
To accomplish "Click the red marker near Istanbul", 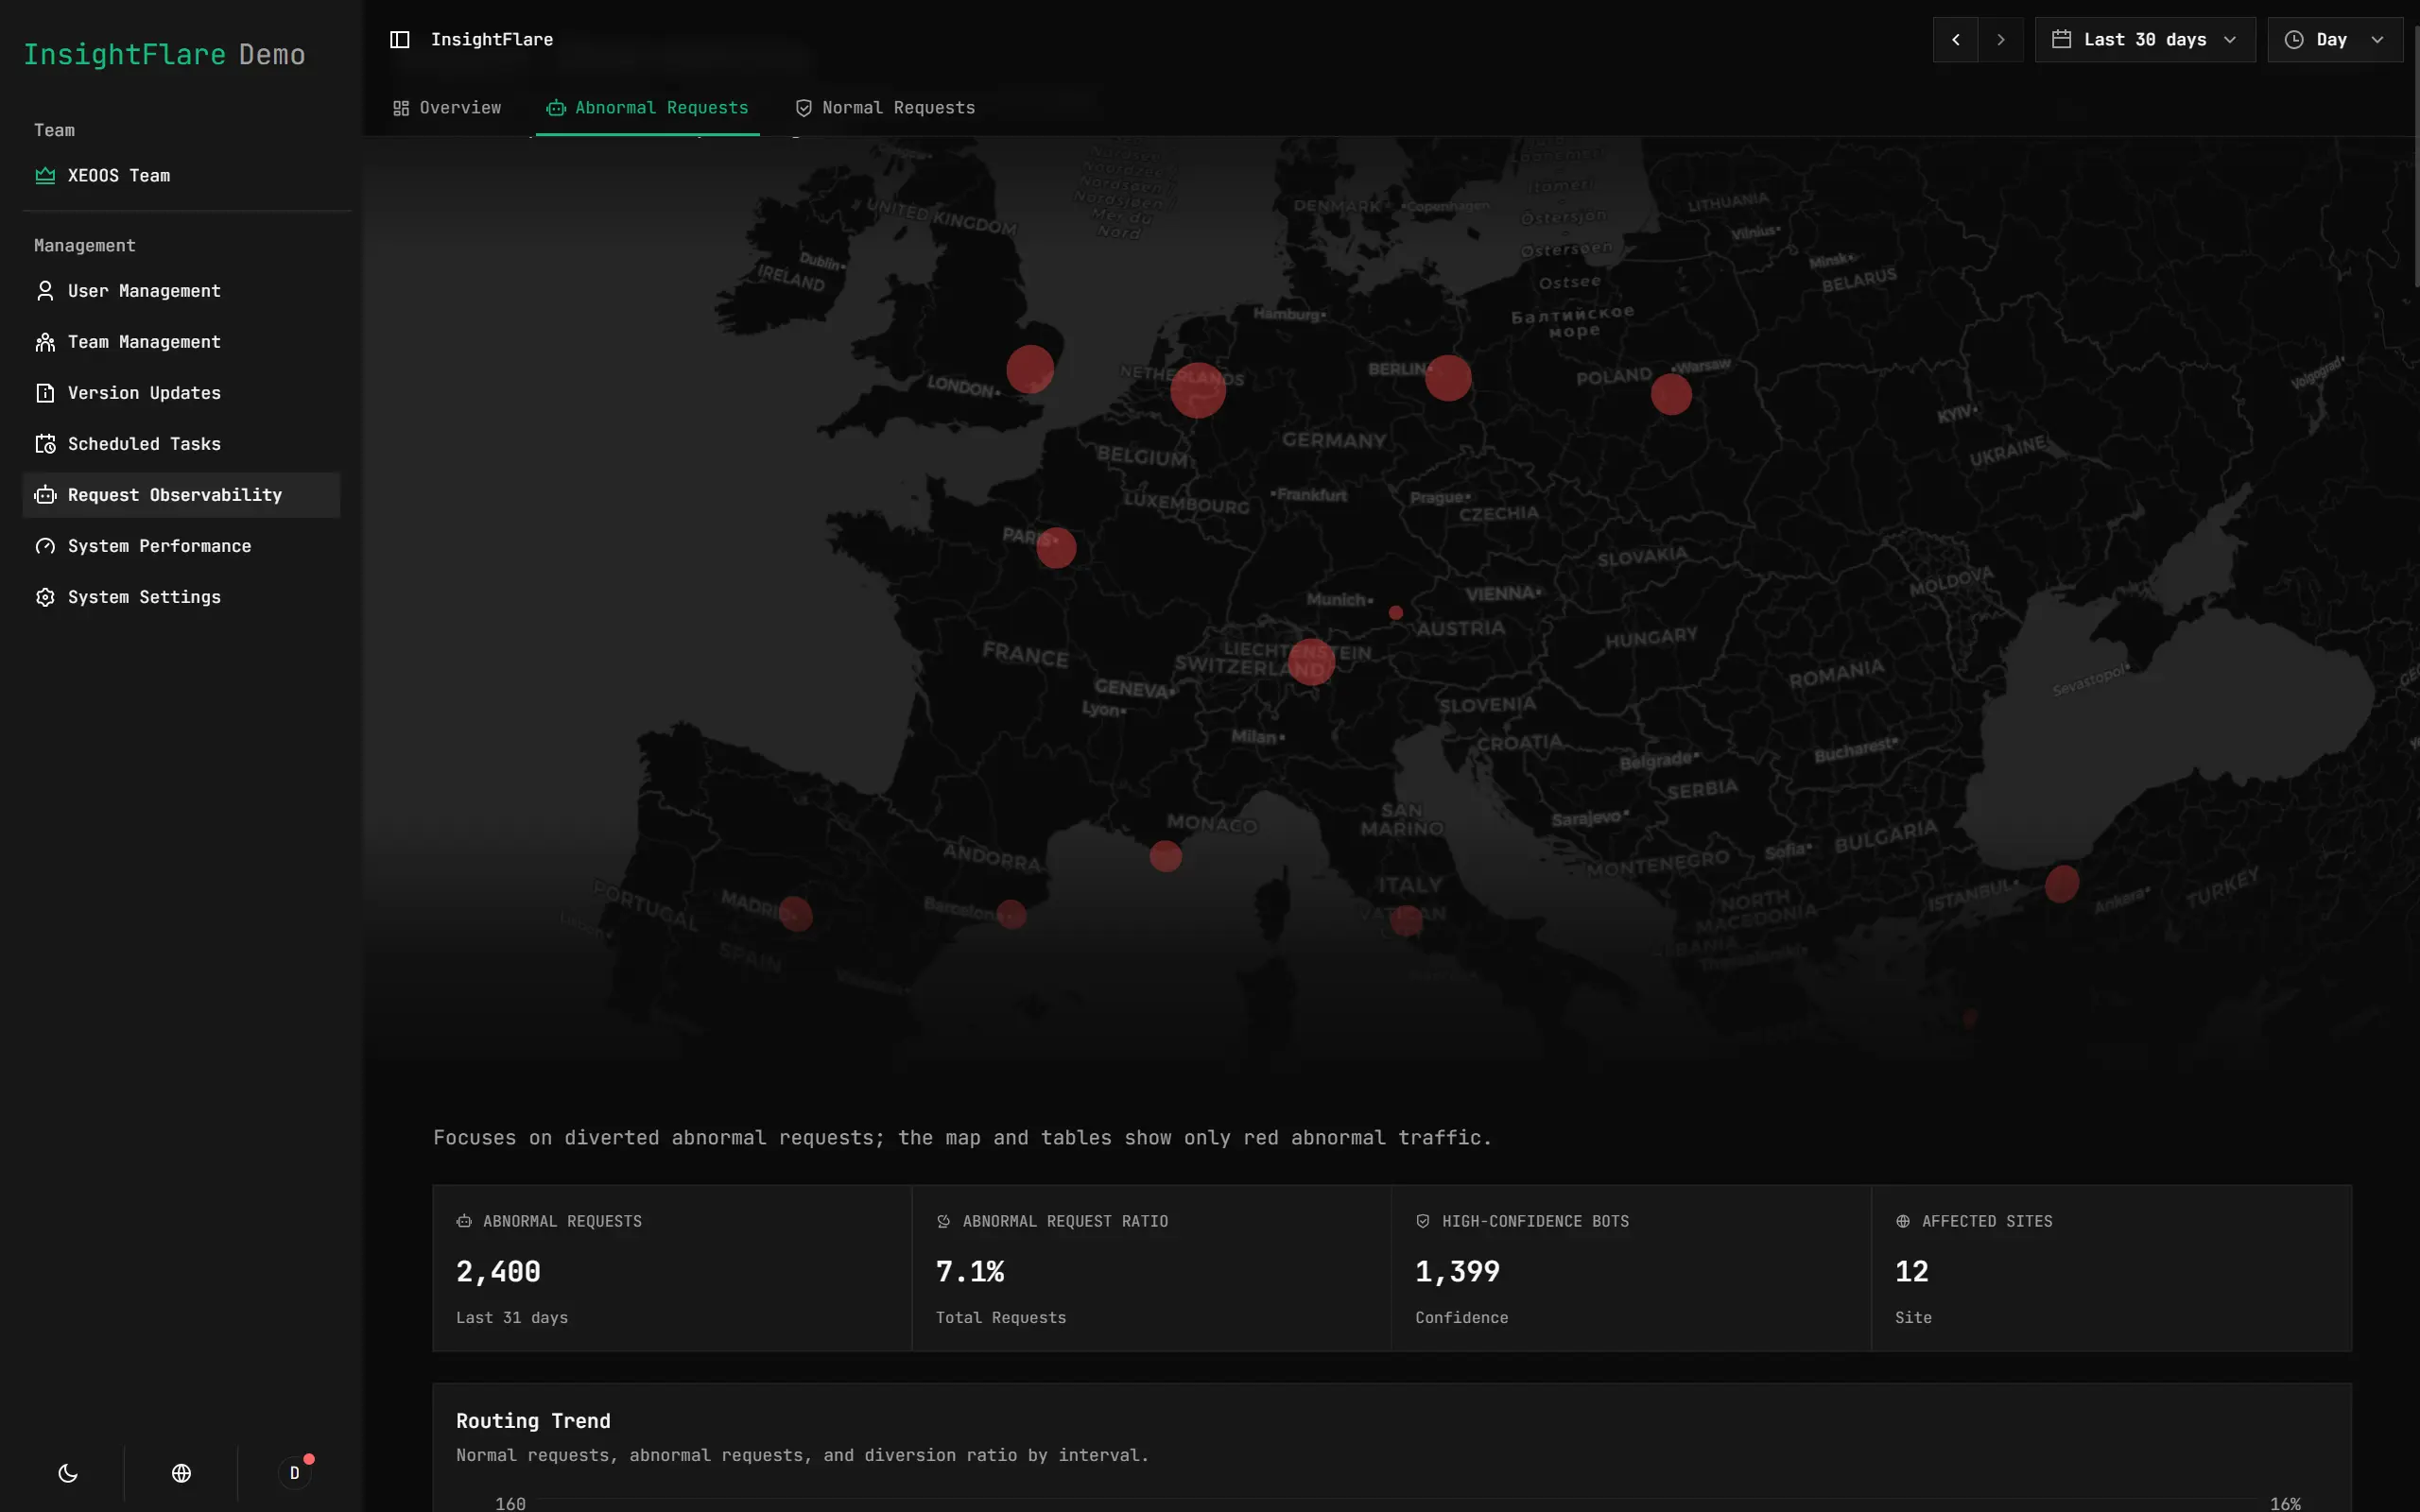I will tap(2061, 884).
